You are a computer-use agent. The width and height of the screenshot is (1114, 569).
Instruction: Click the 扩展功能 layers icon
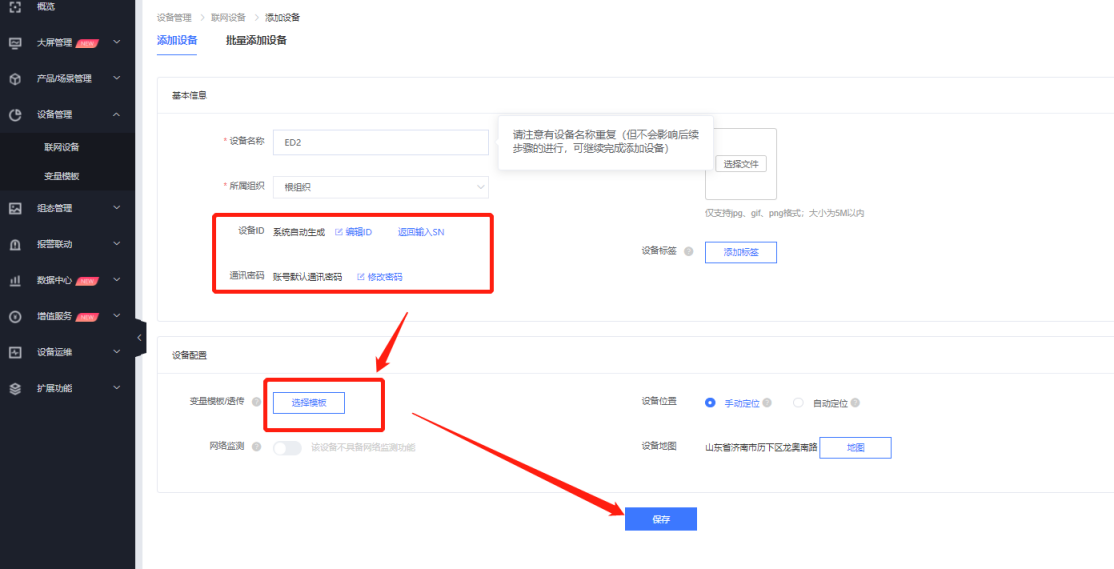[x=15, y=388]
